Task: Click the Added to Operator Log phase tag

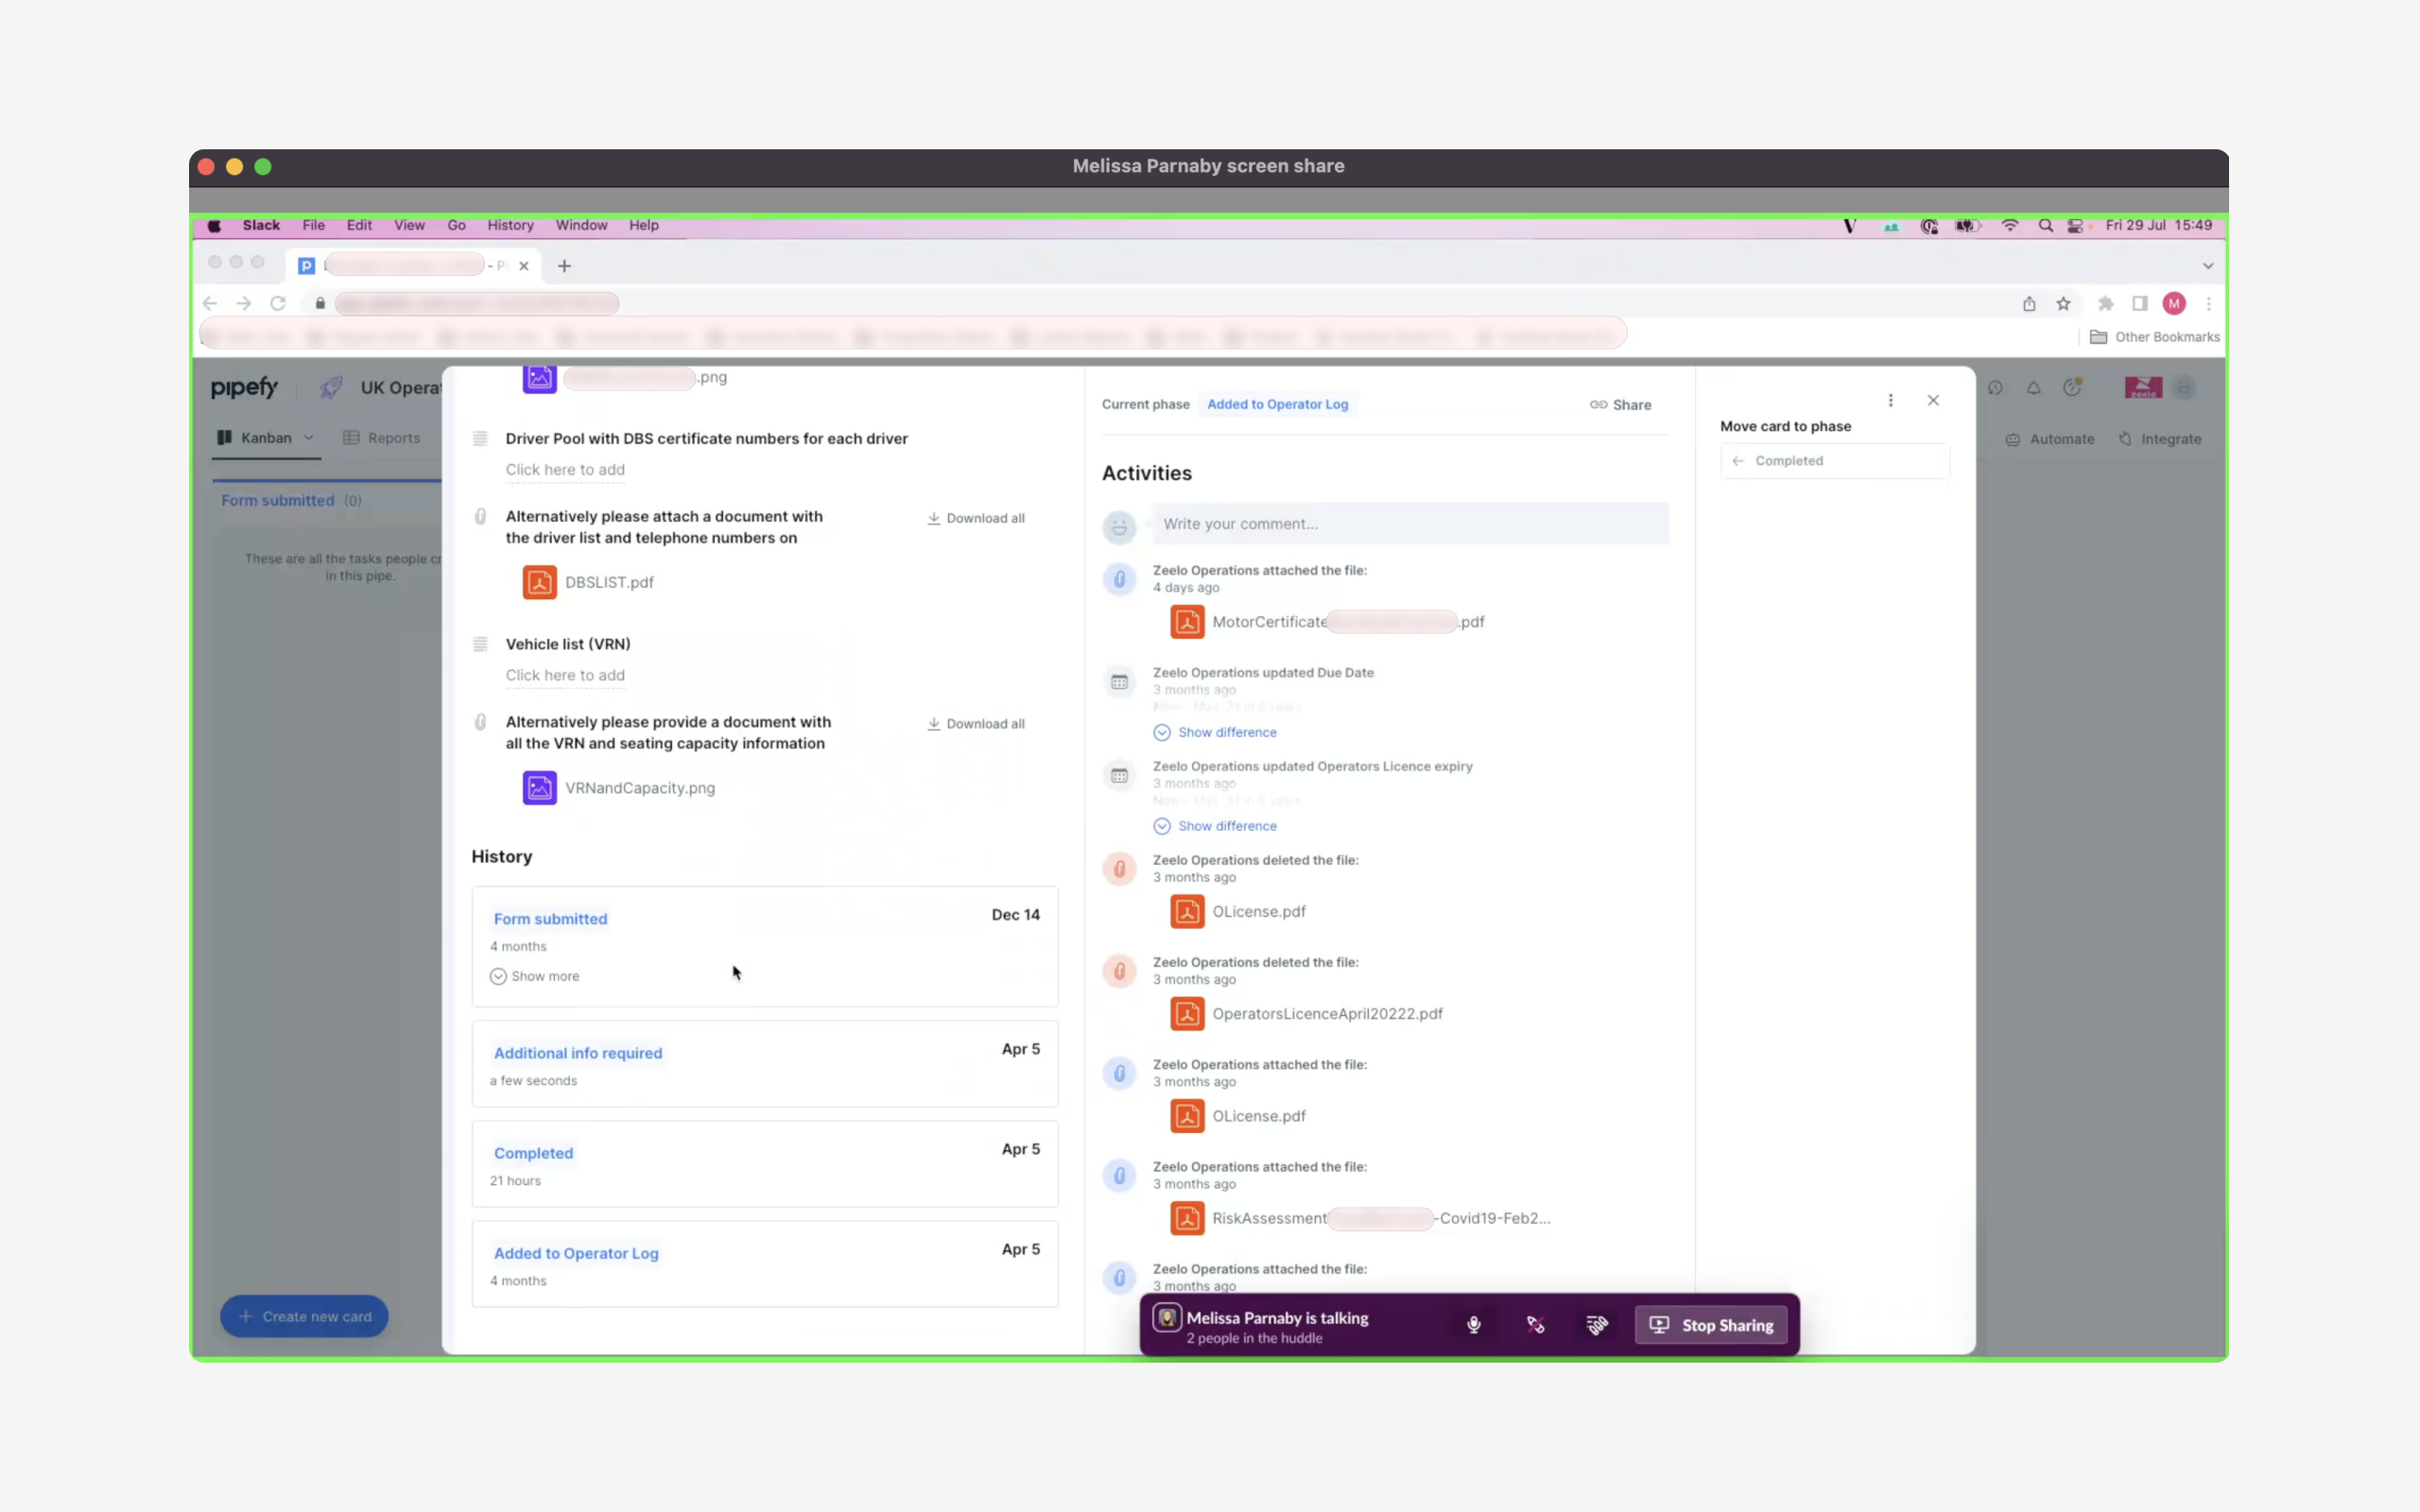Action: [1277, 404]
